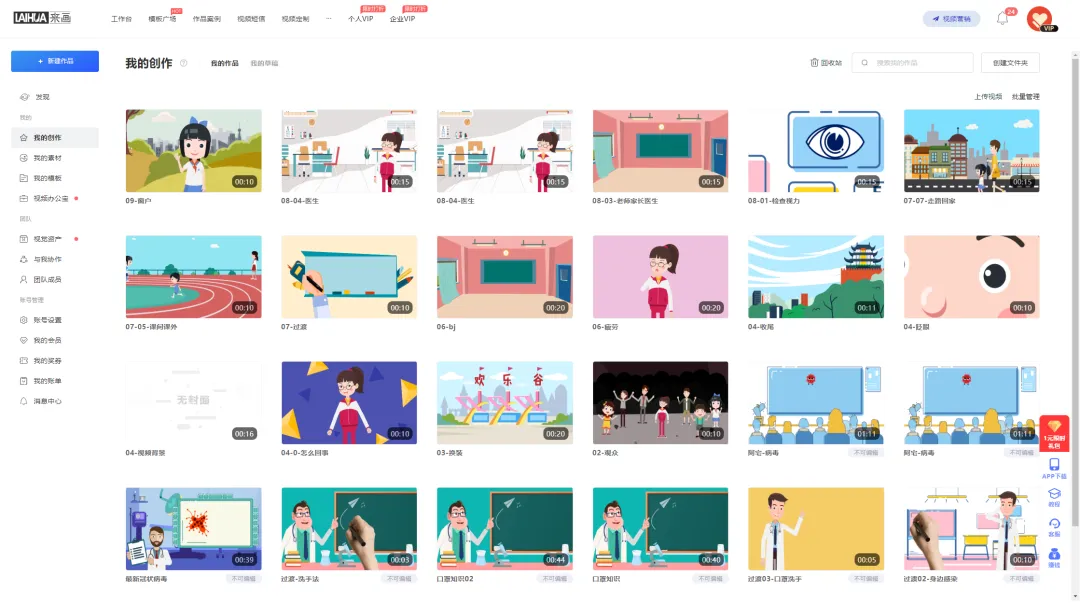This screenshot has width=1080, height=603.
Task: Open the 教程 tutorial floating icon
Action: (1054, 498)
